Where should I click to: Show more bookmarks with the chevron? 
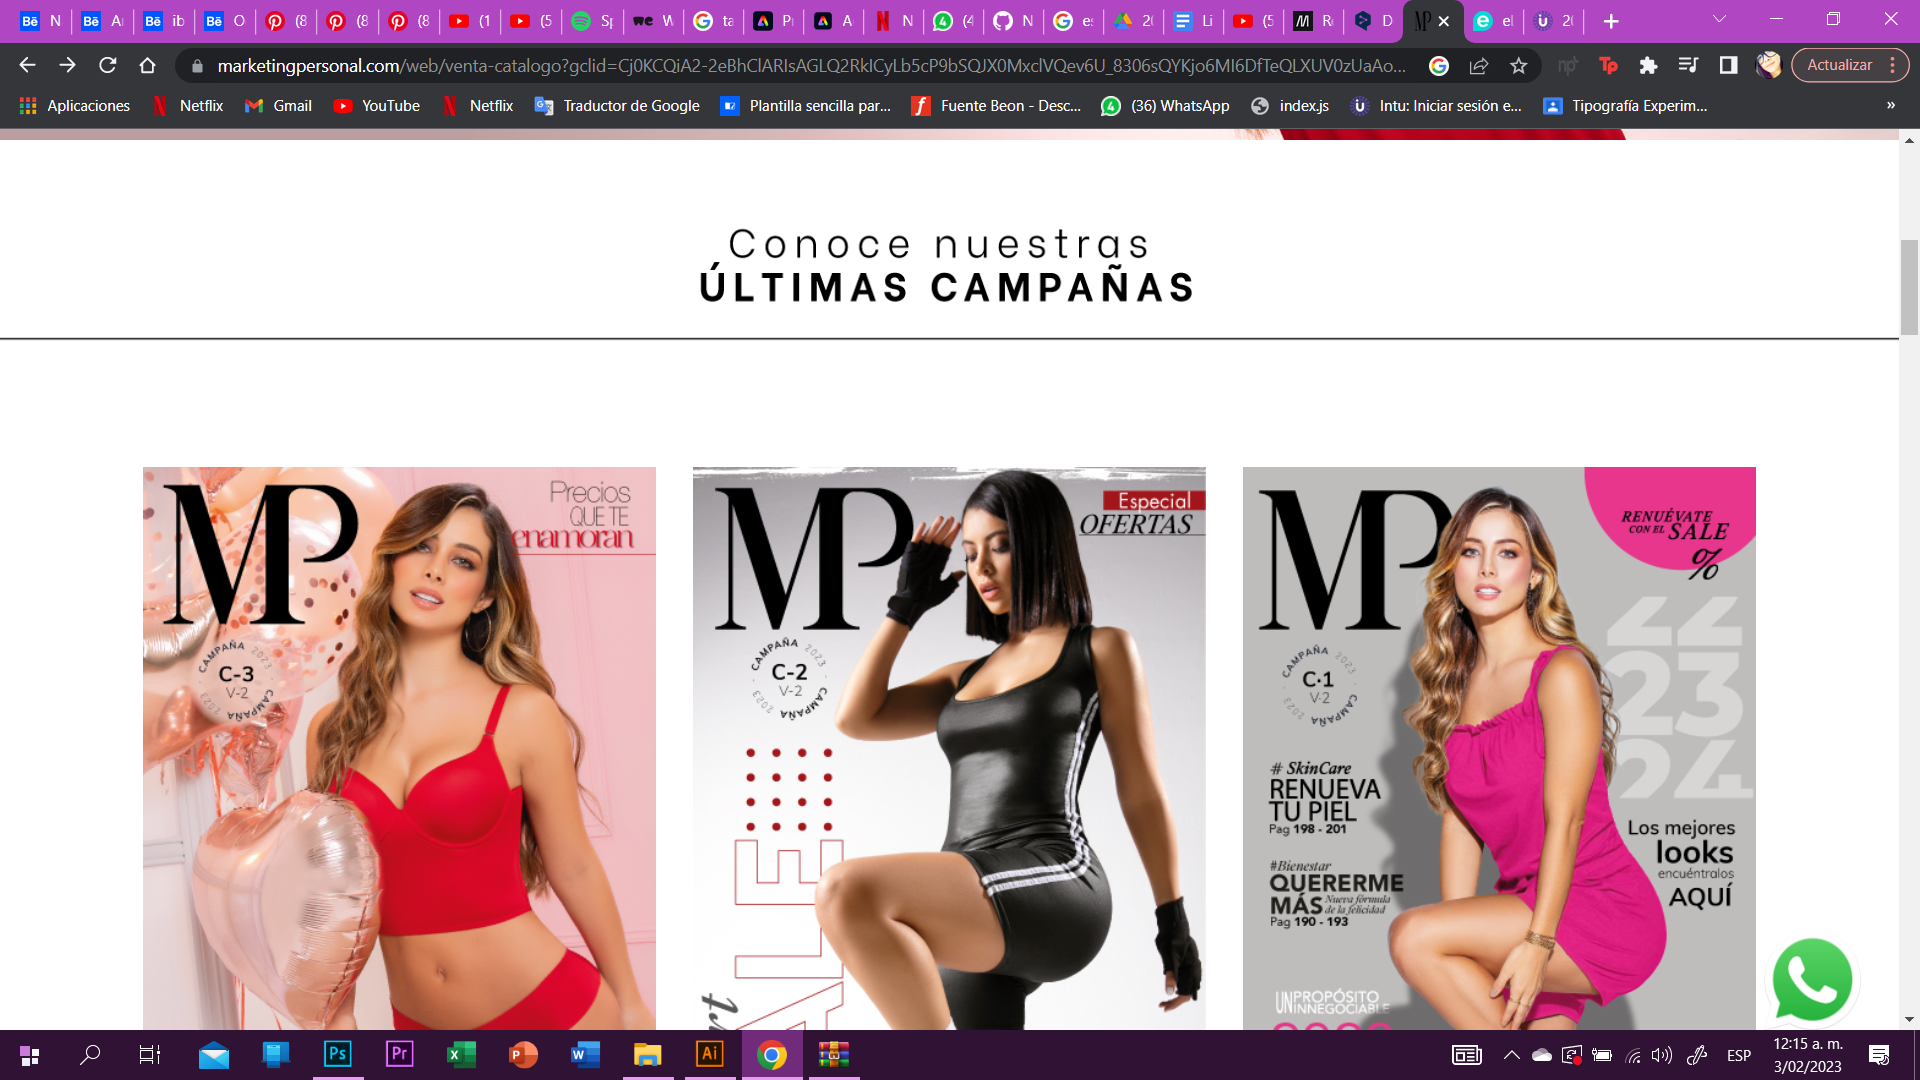click(x=1890, y=105)
